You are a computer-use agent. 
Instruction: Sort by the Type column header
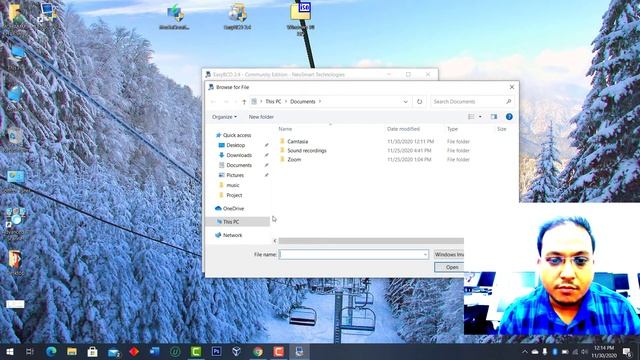tap(452, 129)
